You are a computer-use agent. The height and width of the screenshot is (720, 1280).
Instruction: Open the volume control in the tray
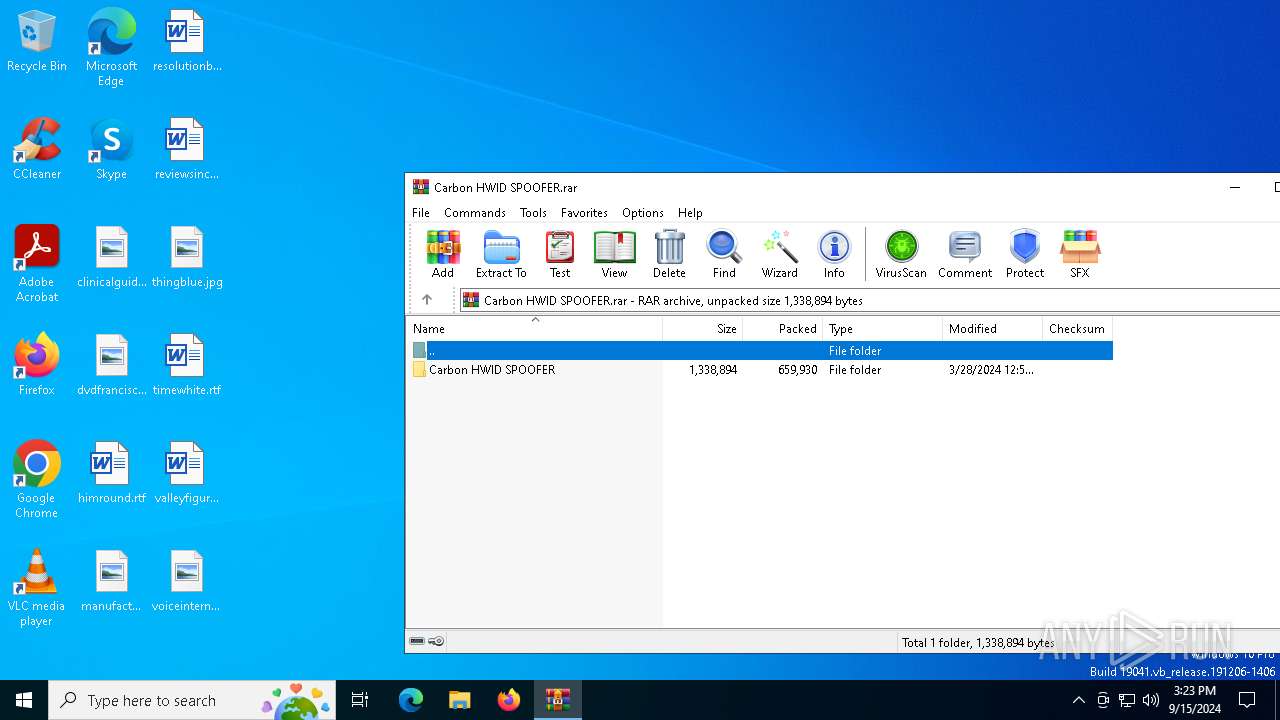coord(1151,700)
